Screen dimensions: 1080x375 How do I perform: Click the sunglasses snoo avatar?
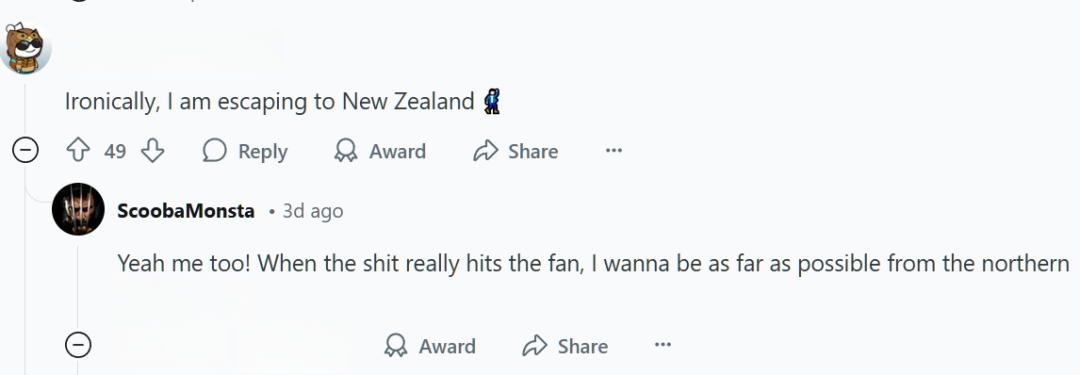click(x=25, y=48)
